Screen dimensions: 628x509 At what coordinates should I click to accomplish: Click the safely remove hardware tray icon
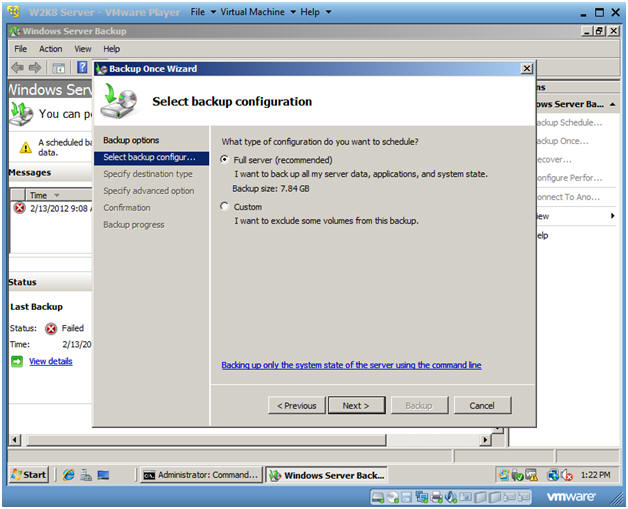517,475
